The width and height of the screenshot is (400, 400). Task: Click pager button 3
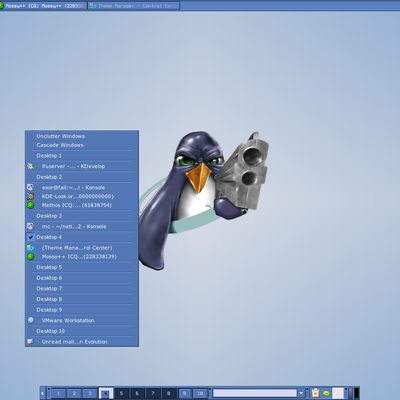click(x=90, y=393)
